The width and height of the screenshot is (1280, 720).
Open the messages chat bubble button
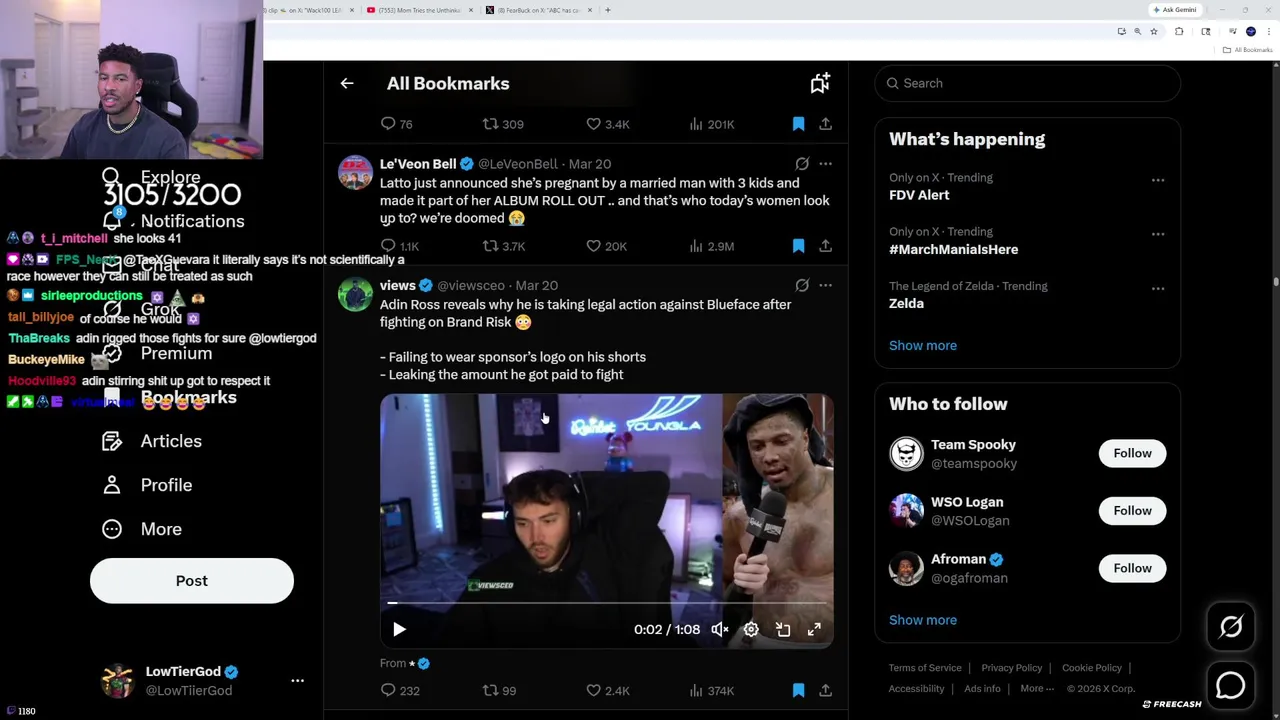[x=1230, y=685]
